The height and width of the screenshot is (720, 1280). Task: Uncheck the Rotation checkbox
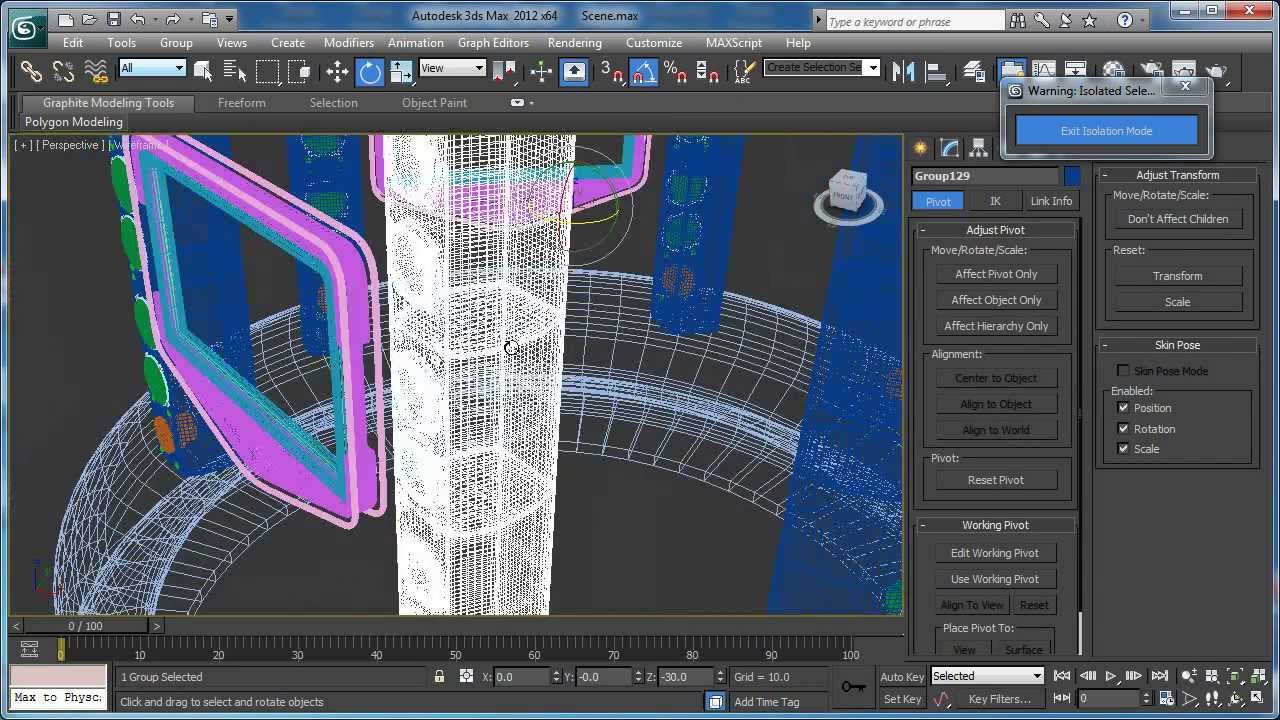point(1123,429)
